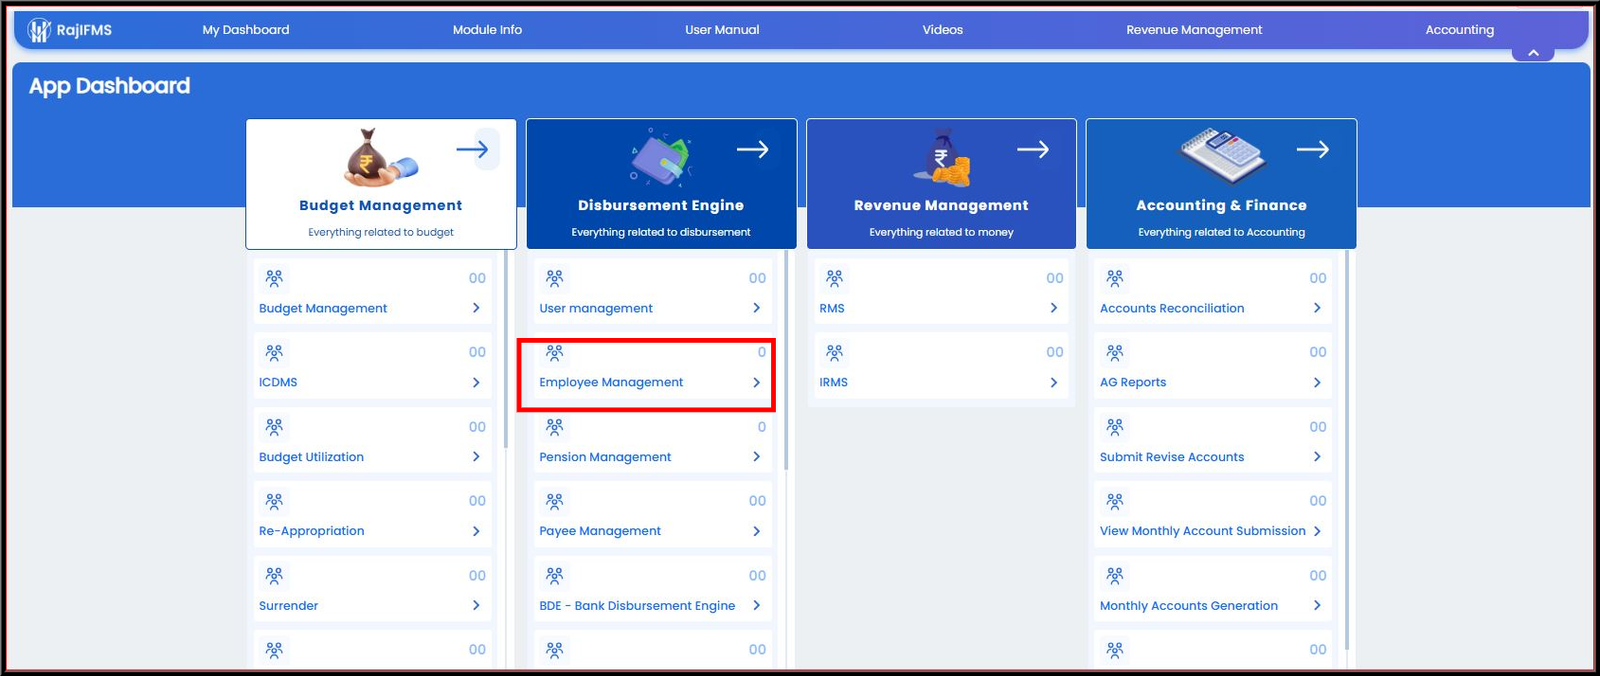This screenshot has height=676, width=1600.
Task: Click chevron beside User management
Action: coord(756,308)
